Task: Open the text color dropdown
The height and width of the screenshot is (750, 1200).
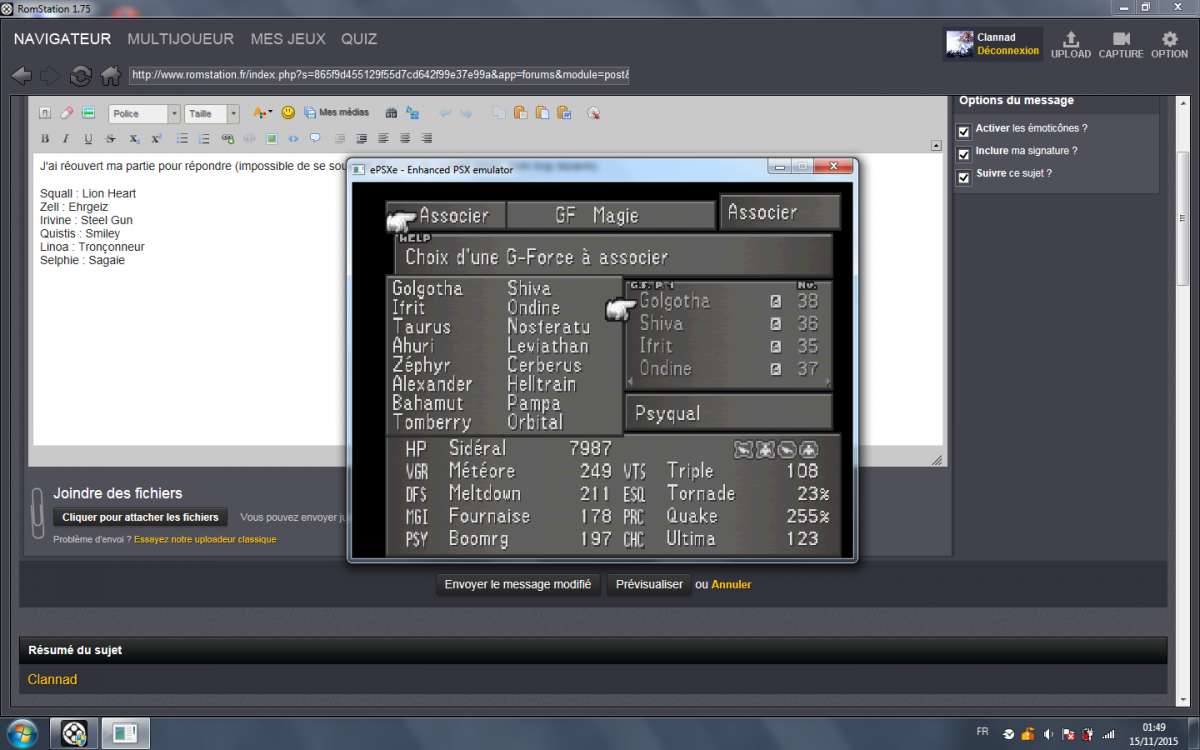Action: 262,113
